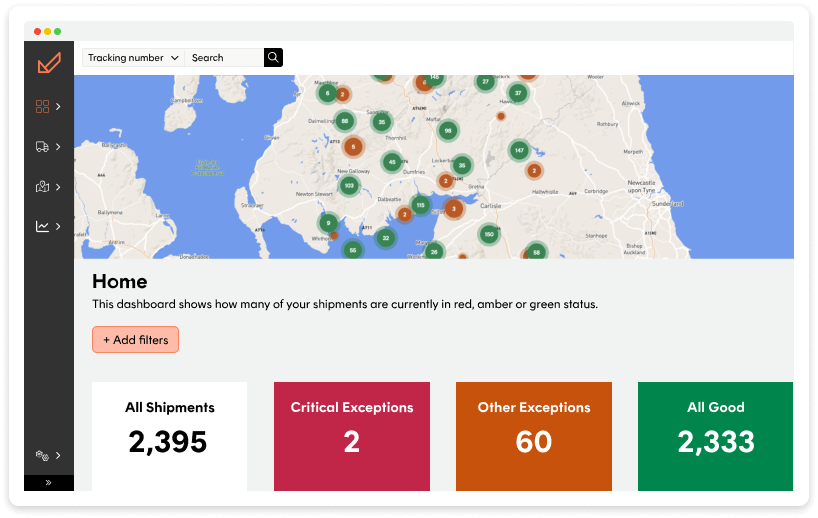Open the Critical Exceptions red tile
Screen dimensions: 818x518
coord(352,436)
